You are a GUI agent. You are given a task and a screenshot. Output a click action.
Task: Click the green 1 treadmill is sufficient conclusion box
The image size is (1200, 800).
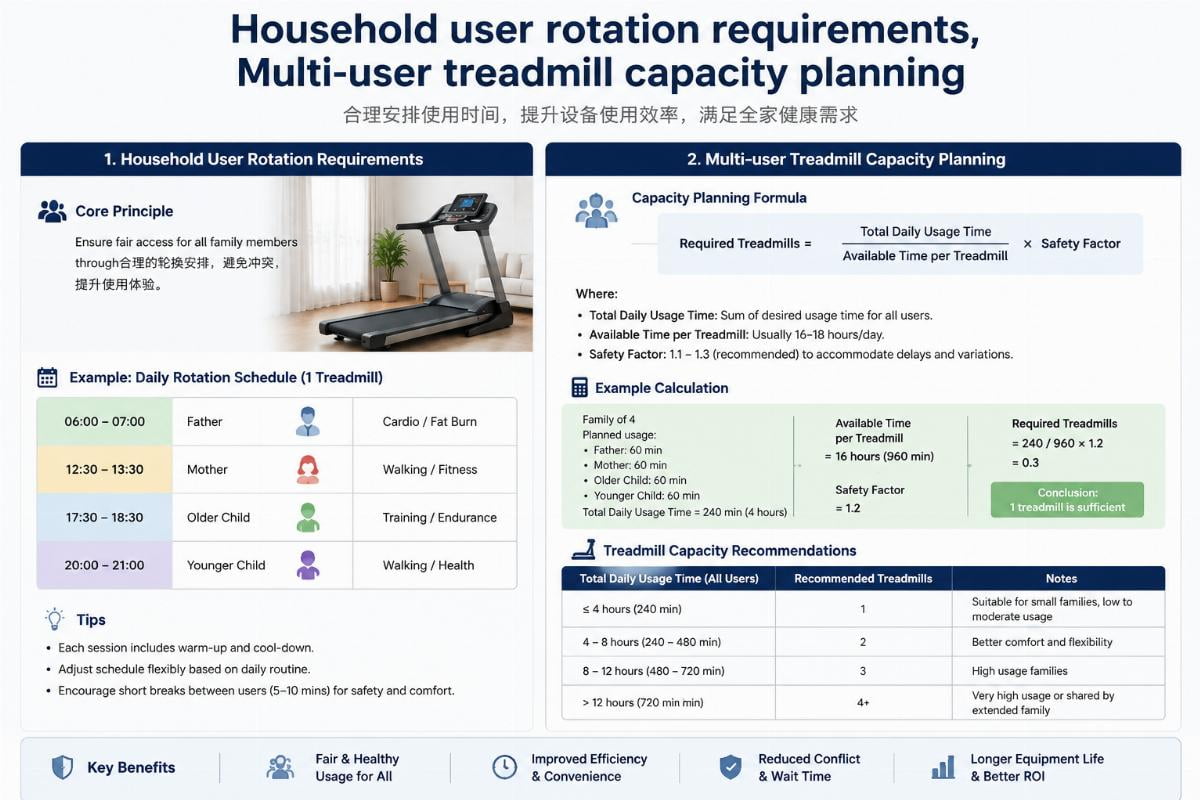(x=1067, y=500)
